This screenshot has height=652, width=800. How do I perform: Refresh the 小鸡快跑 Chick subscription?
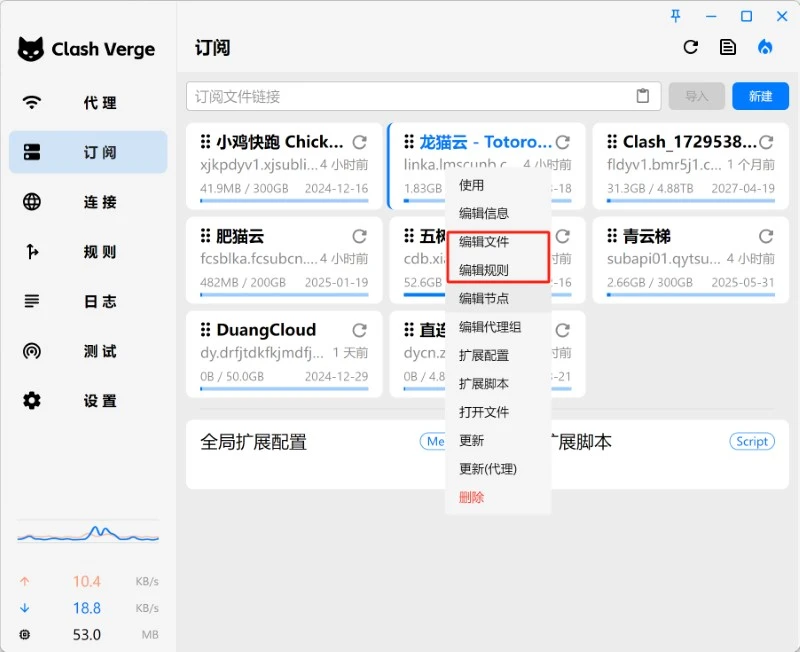point(360,142)
